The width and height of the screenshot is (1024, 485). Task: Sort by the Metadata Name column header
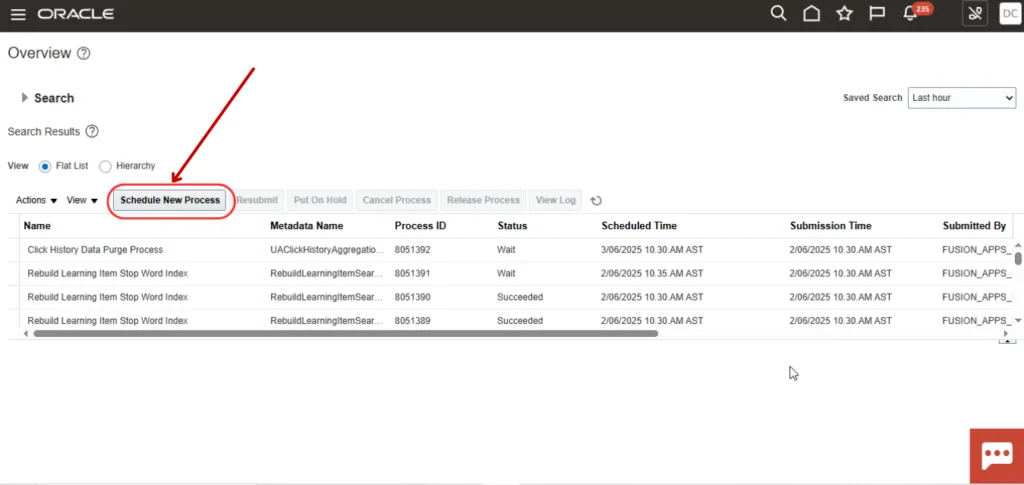306,226
